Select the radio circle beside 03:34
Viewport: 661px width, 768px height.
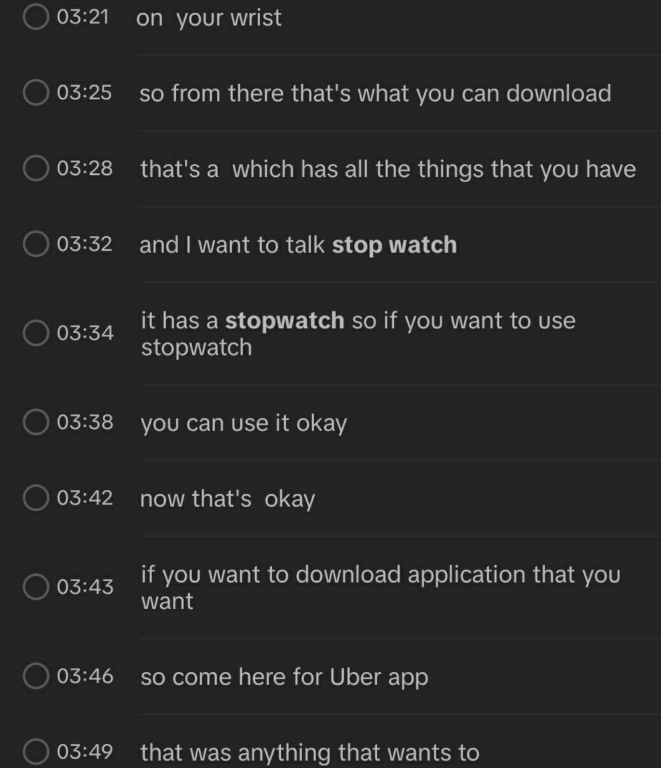tap(36, 333)
